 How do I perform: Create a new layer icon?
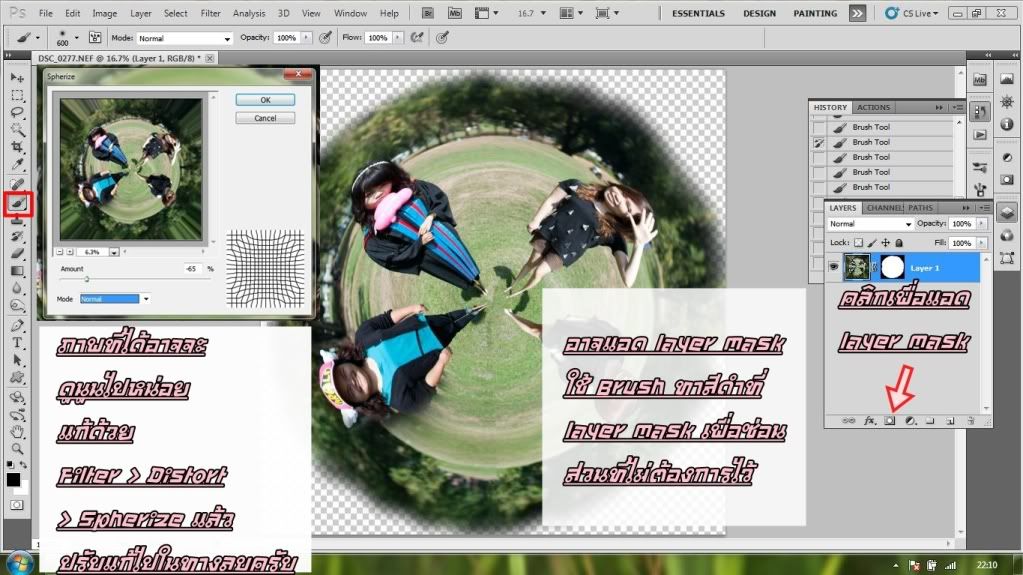click(951, 421)
